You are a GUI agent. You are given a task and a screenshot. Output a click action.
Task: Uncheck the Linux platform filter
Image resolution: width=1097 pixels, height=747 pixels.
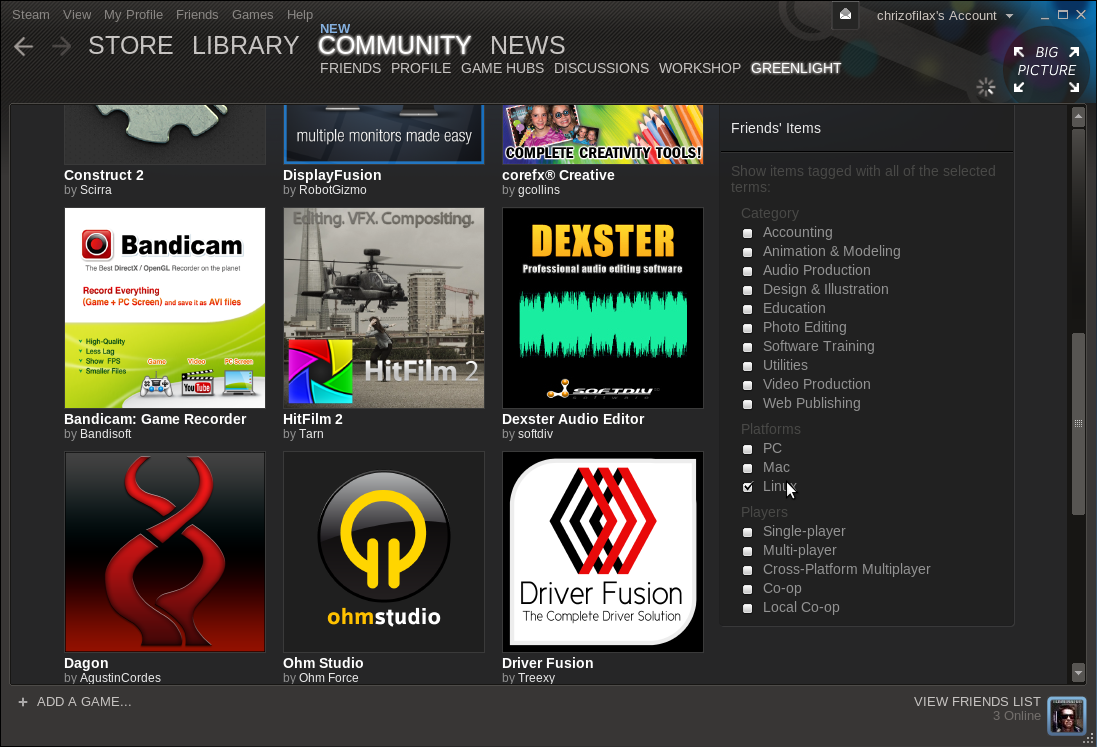pyautogui.click(x=747, y=486)
